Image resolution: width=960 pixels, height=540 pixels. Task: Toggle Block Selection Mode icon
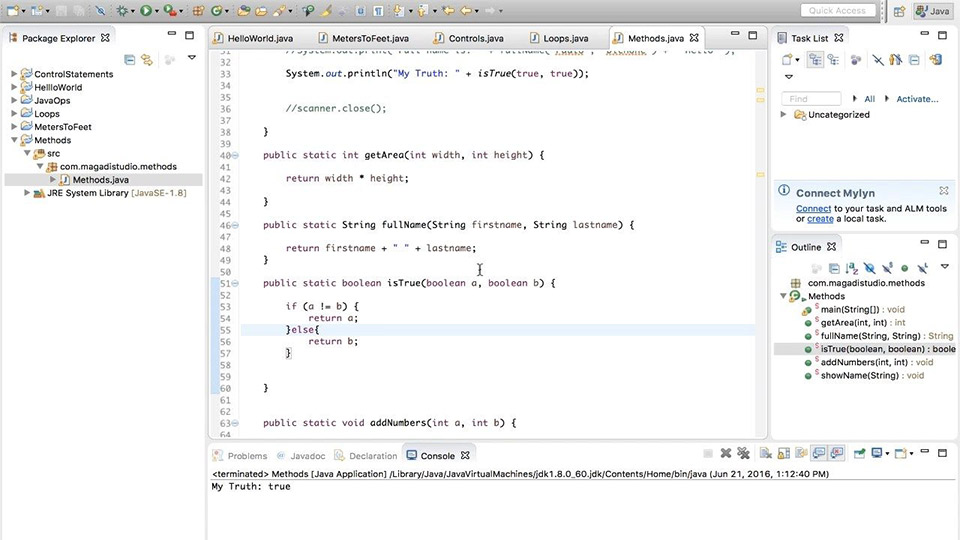(x=360, y=10)
